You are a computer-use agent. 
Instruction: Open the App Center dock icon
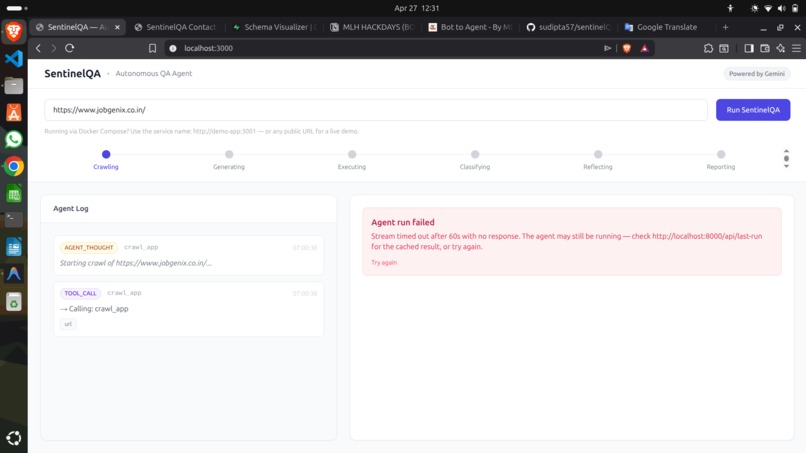pyautogui.click(x=14, y=113)
